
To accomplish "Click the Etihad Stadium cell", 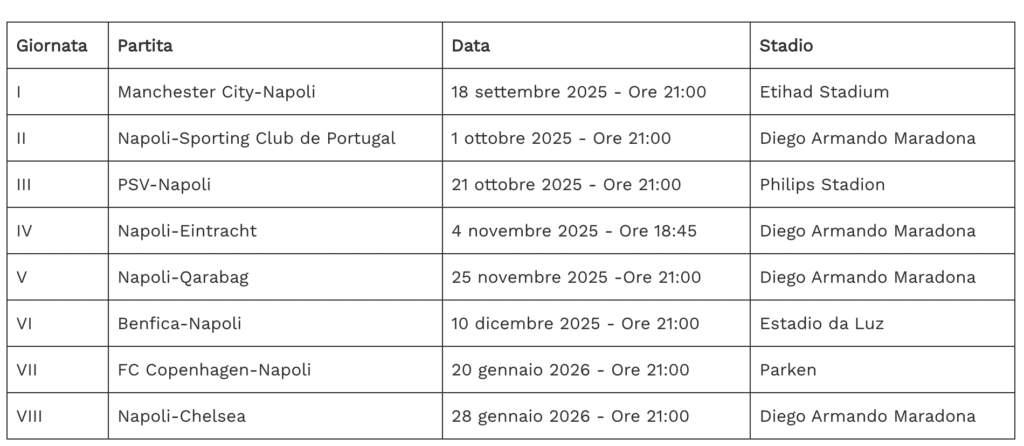I will pos(824,92).
